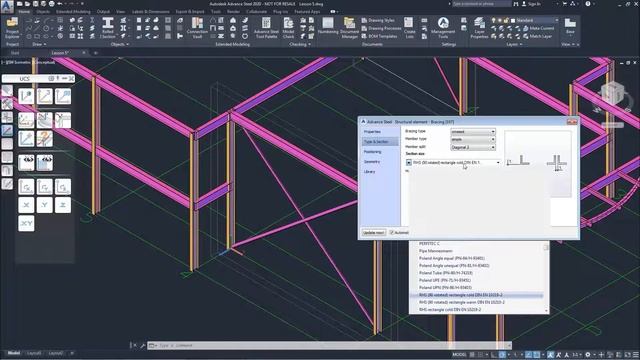This screenshot has height=360, width=640.
Task: Run the Model Check tool
Action: click(x=288, y=27)
